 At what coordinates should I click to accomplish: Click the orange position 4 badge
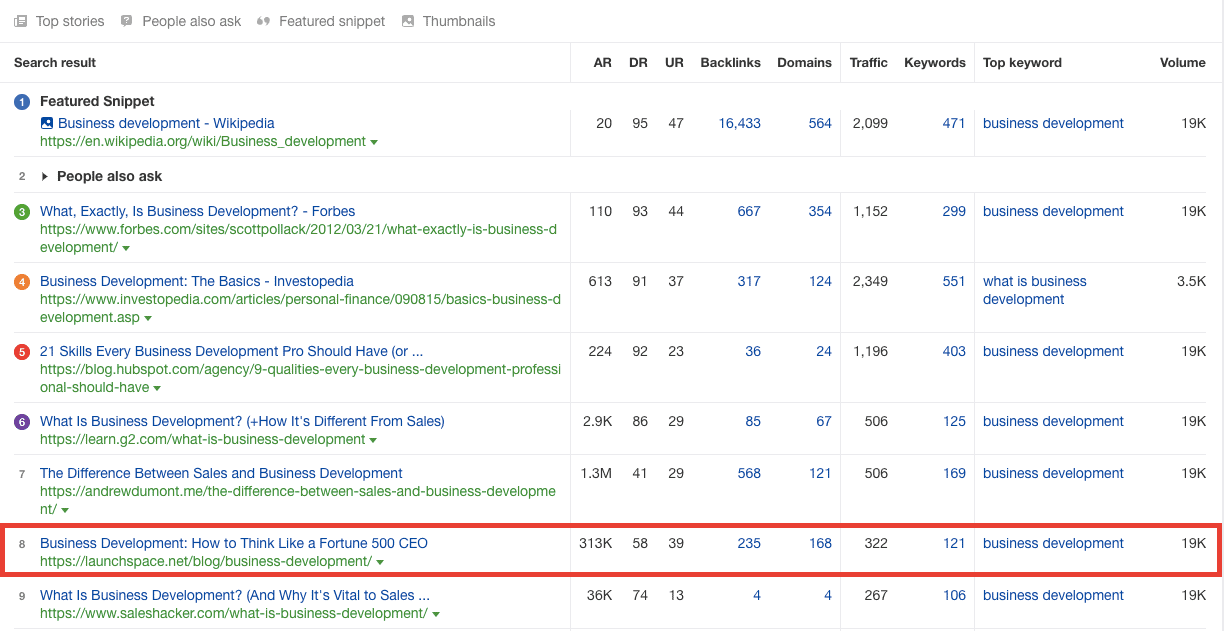22,282
